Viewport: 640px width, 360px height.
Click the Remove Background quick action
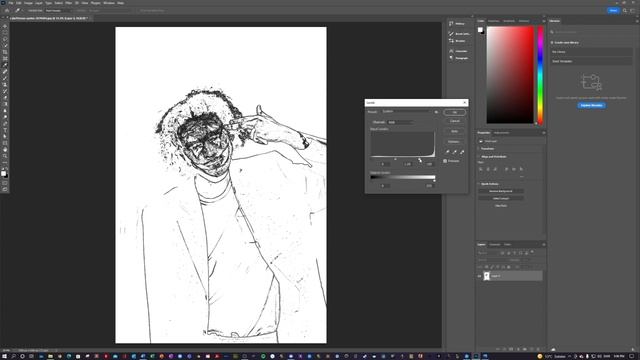pyautogui.click(x=501, y=191)
